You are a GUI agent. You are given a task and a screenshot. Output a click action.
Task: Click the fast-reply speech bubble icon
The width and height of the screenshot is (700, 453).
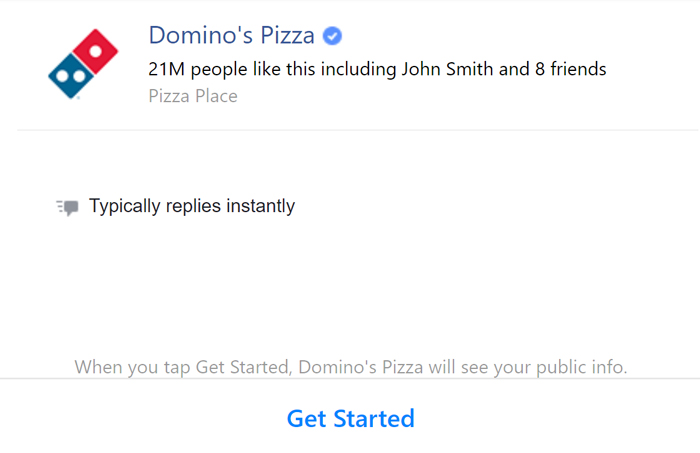(x=67, y=208)
